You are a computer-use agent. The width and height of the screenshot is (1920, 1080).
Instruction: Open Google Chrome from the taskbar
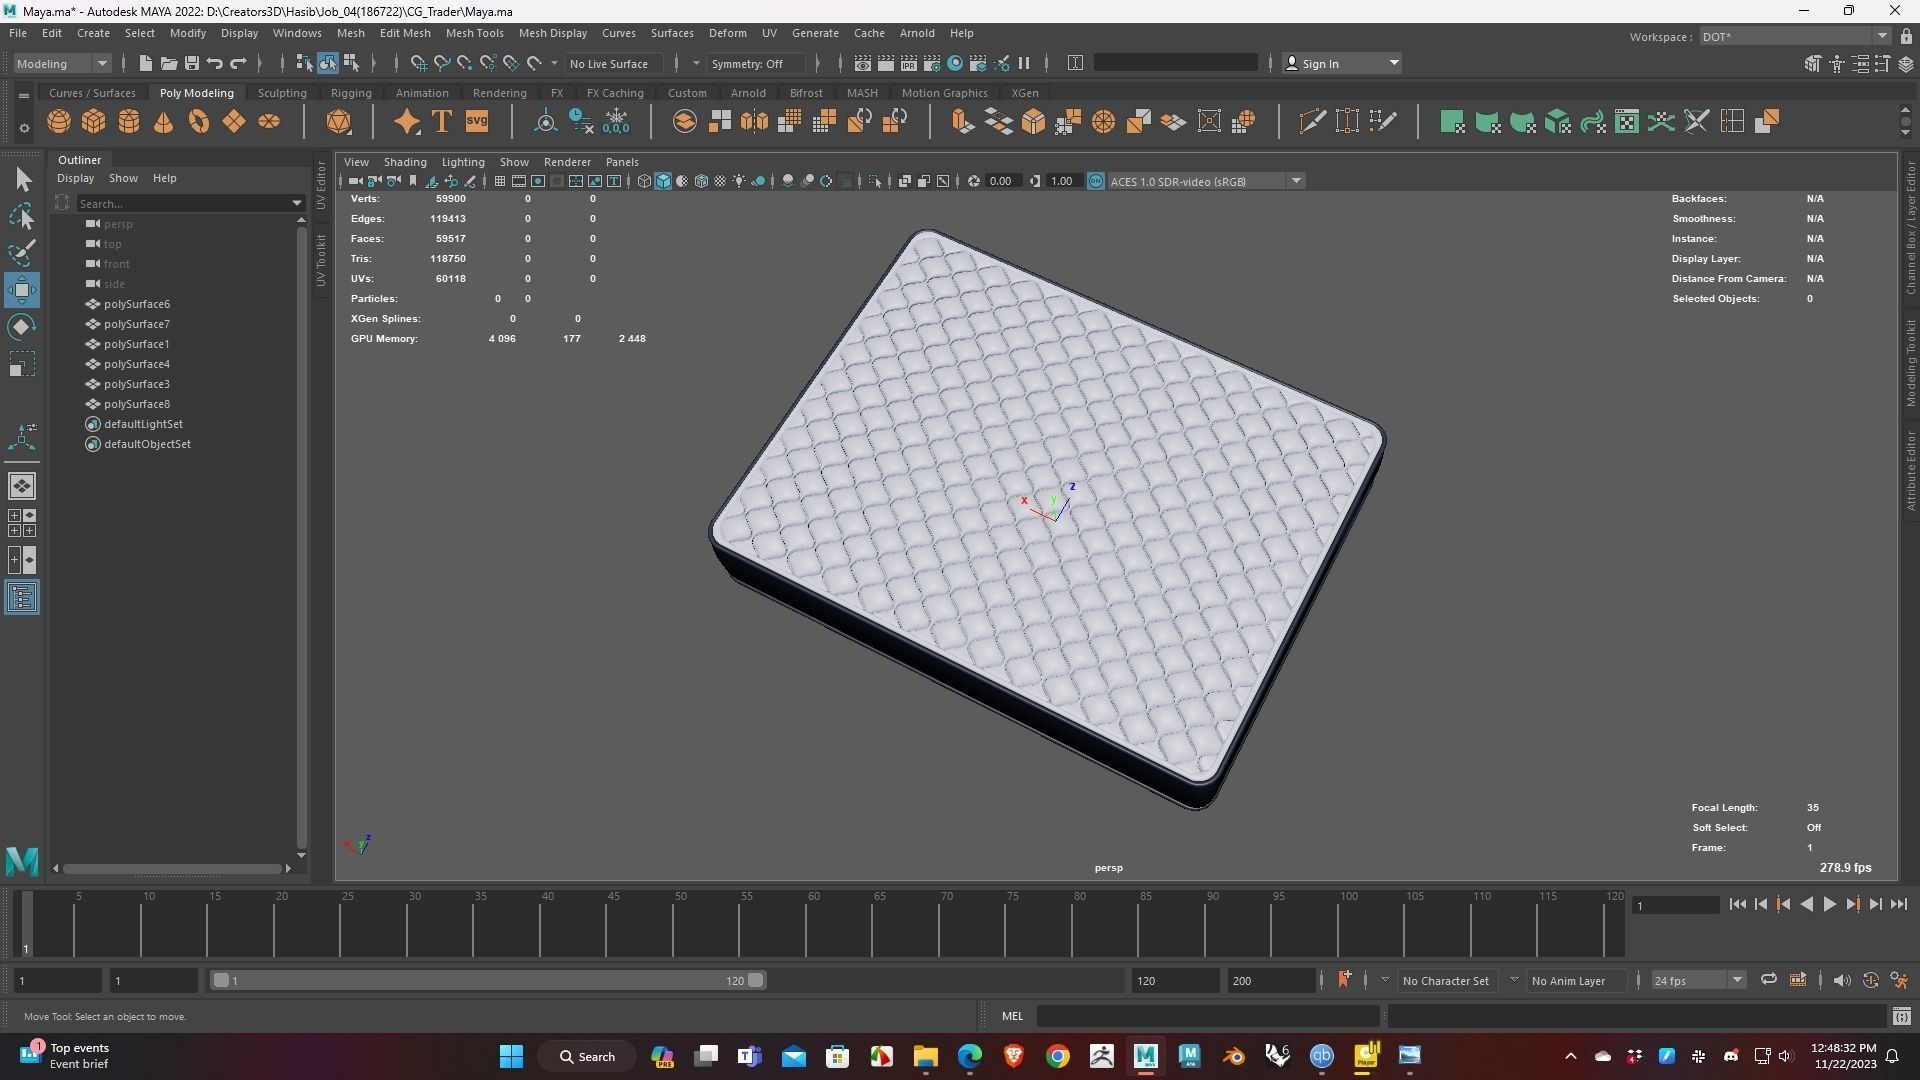coord(1057,1056)
